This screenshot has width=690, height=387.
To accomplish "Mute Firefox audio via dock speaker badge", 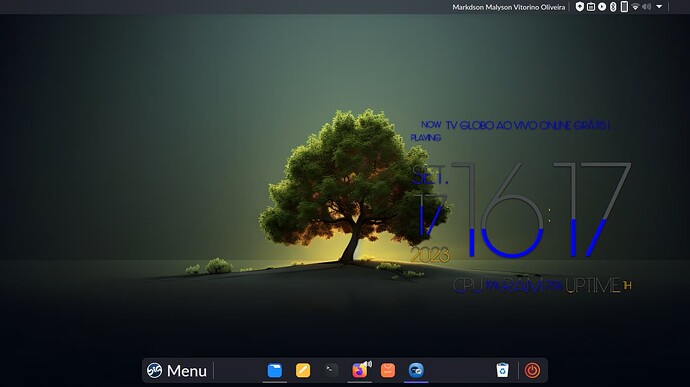I will click(x=368, y=364).
